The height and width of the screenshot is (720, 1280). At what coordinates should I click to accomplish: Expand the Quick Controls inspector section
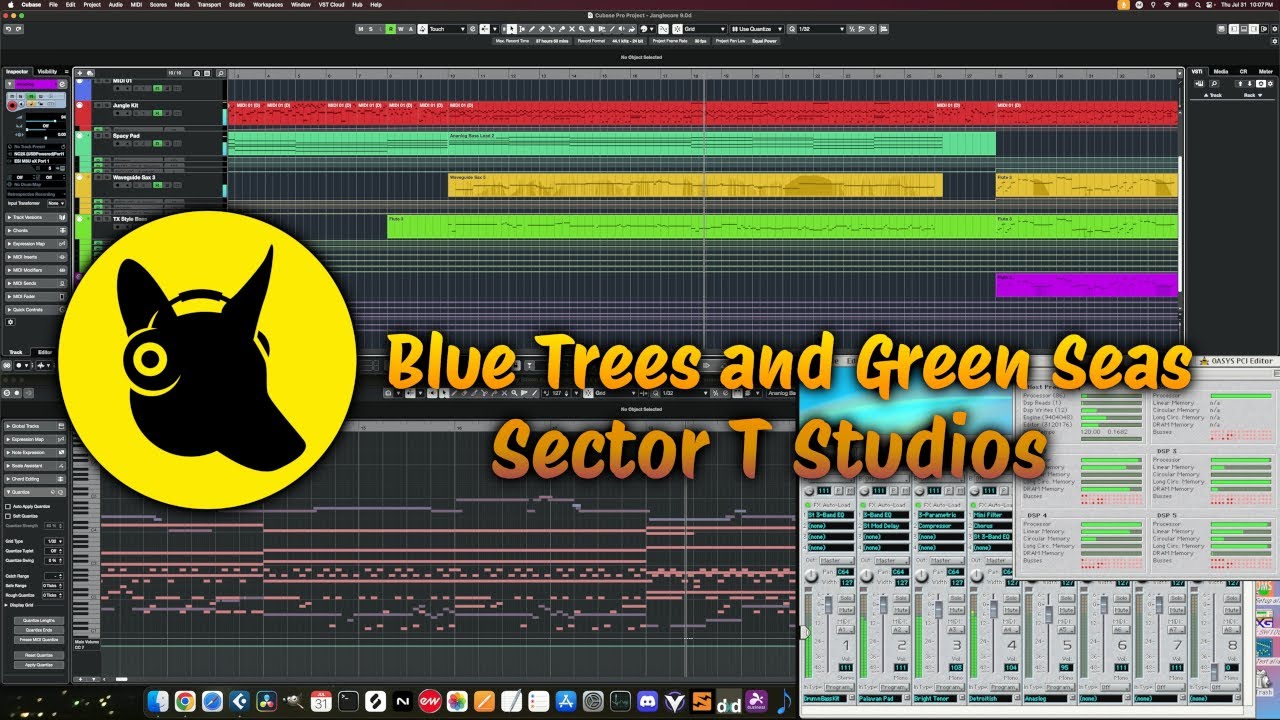(37, 310)
